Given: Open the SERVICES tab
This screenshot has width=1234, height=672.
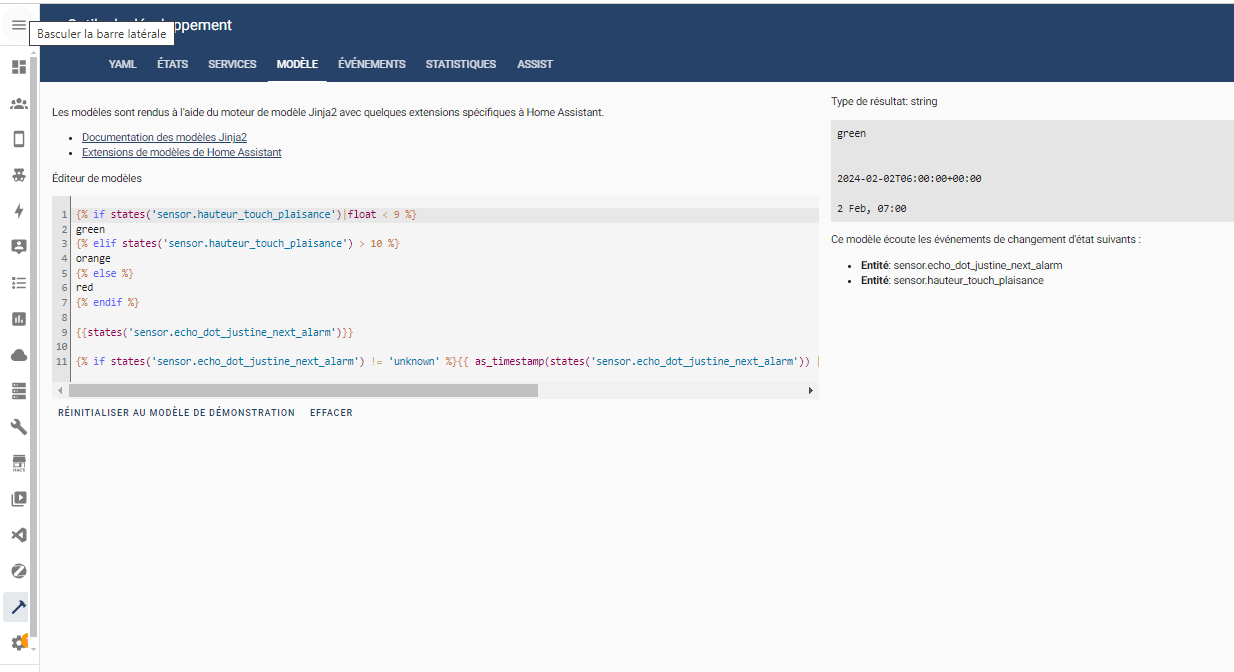Looking at the screenshot, I should click(232, 64).
